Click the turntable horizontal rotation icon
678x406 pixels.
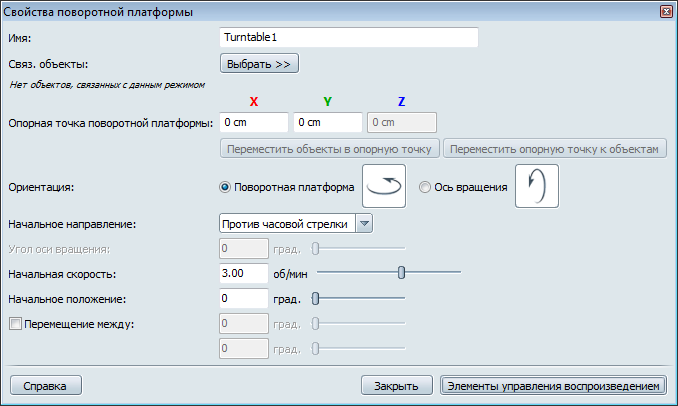(x=384, y=186)
